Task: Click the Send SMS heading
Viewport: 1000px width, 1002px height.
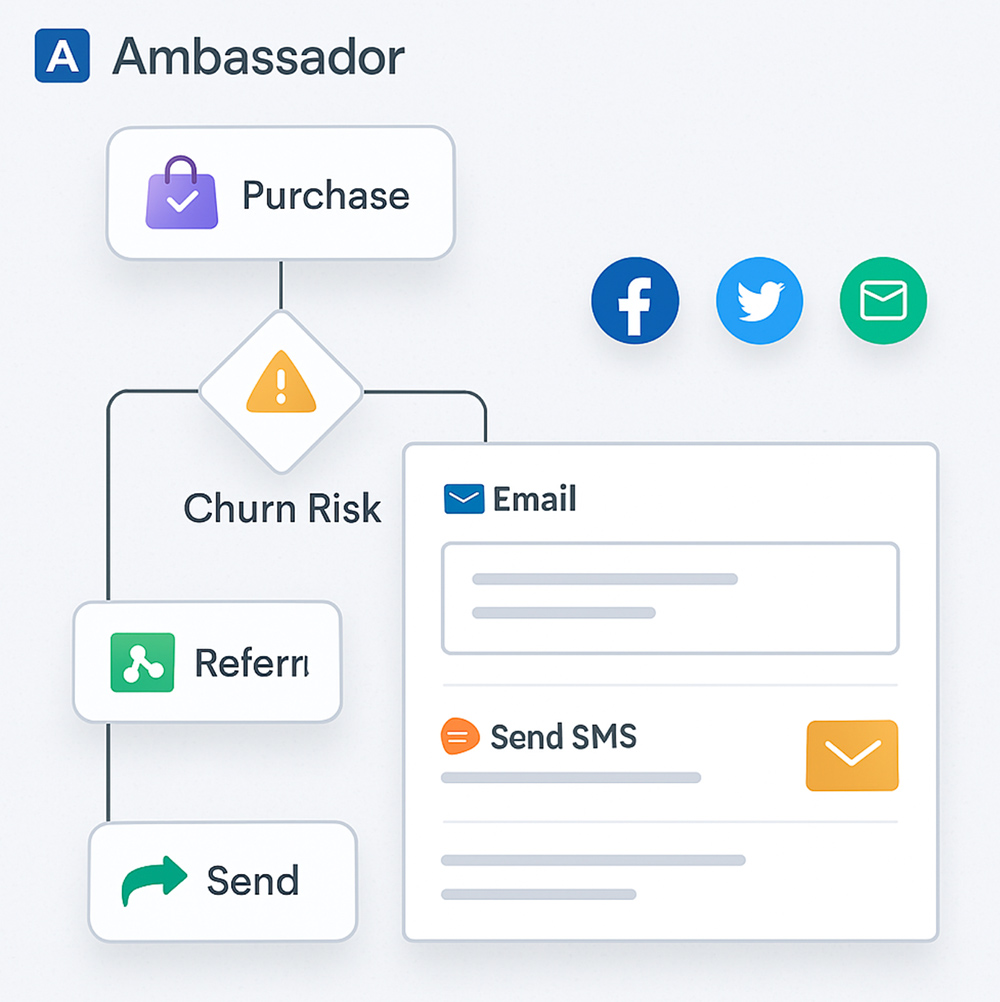Action: click(563, 737)
